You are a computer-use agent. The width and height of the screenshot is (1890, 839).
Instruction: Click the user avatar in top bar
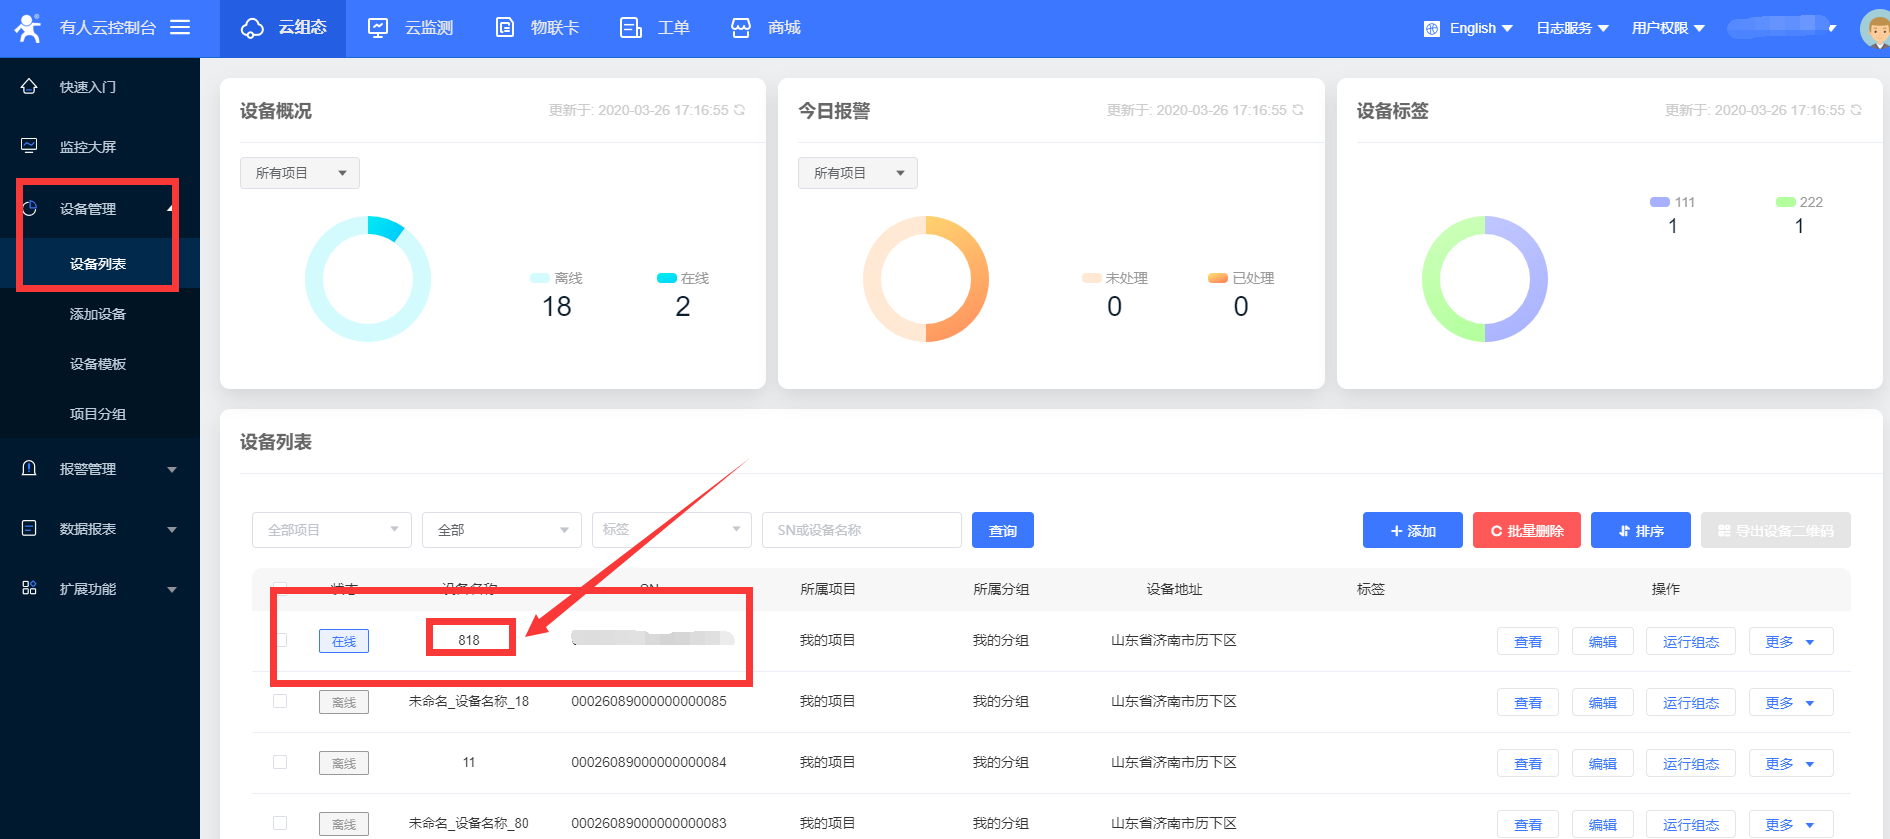tap(1874, 28)
